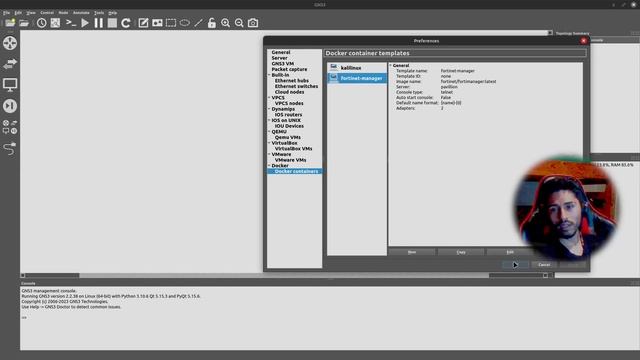Open the Control menu
This screenshot has height=360, width=640.
[47, 13]
